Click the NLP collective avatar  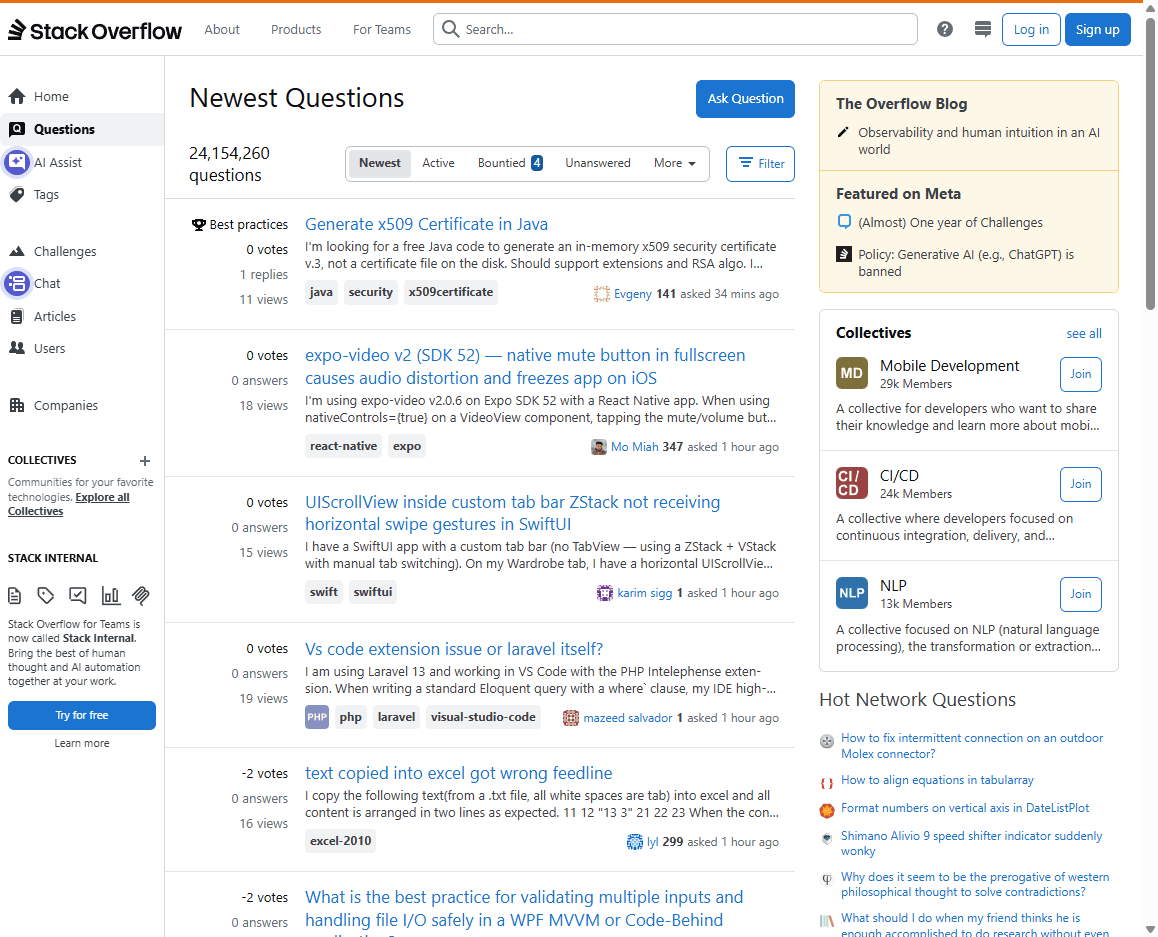click(852, 593)
